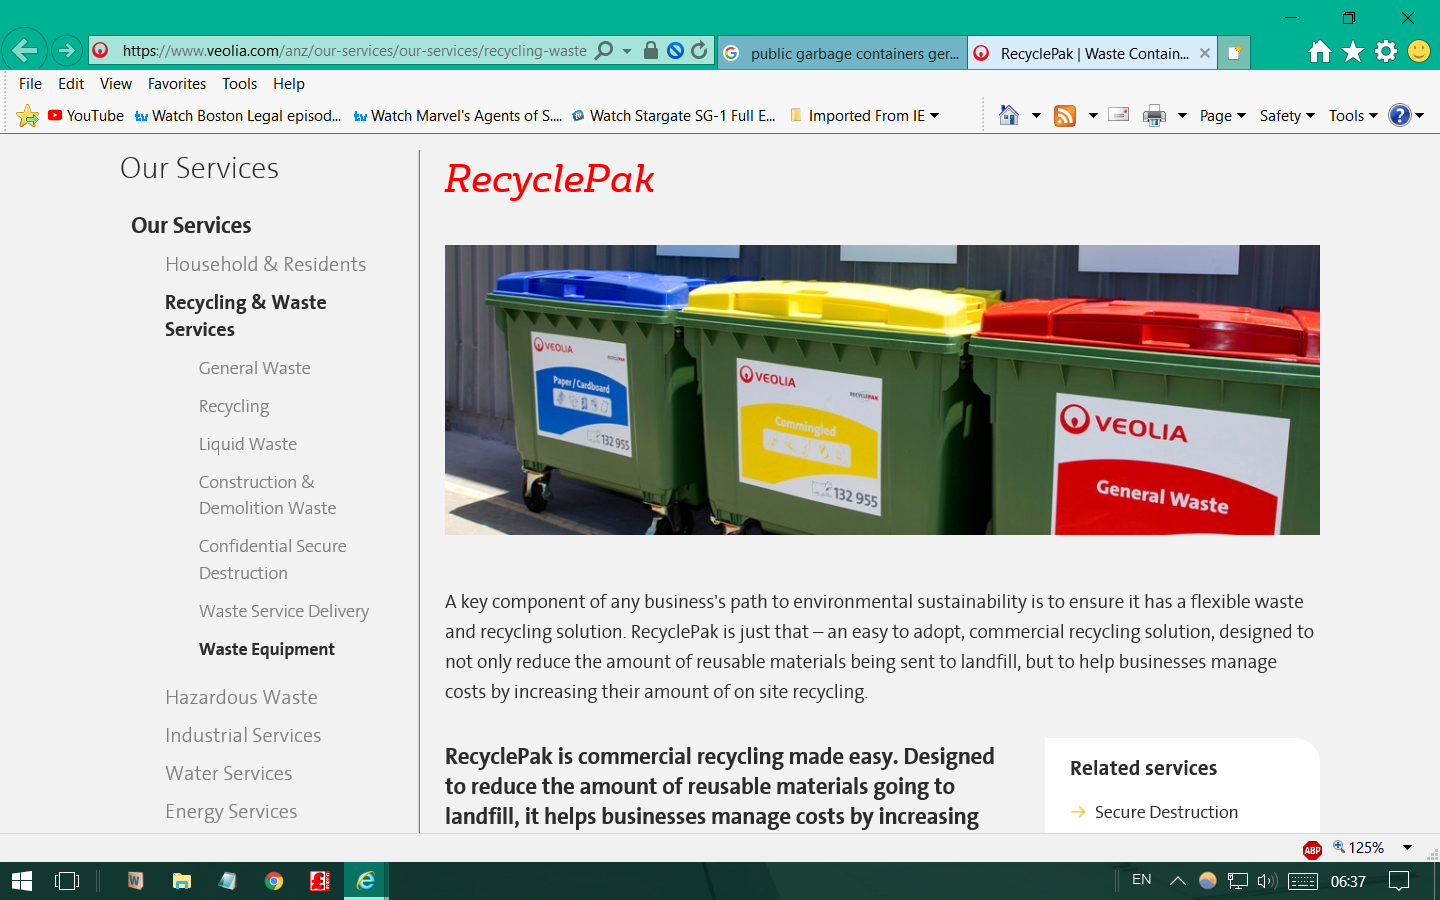Image resolution: width=1440 pixels, height=900 pixels.
Task: Expand the Print options dropdown arrow
Action: tap(1182, 116)
